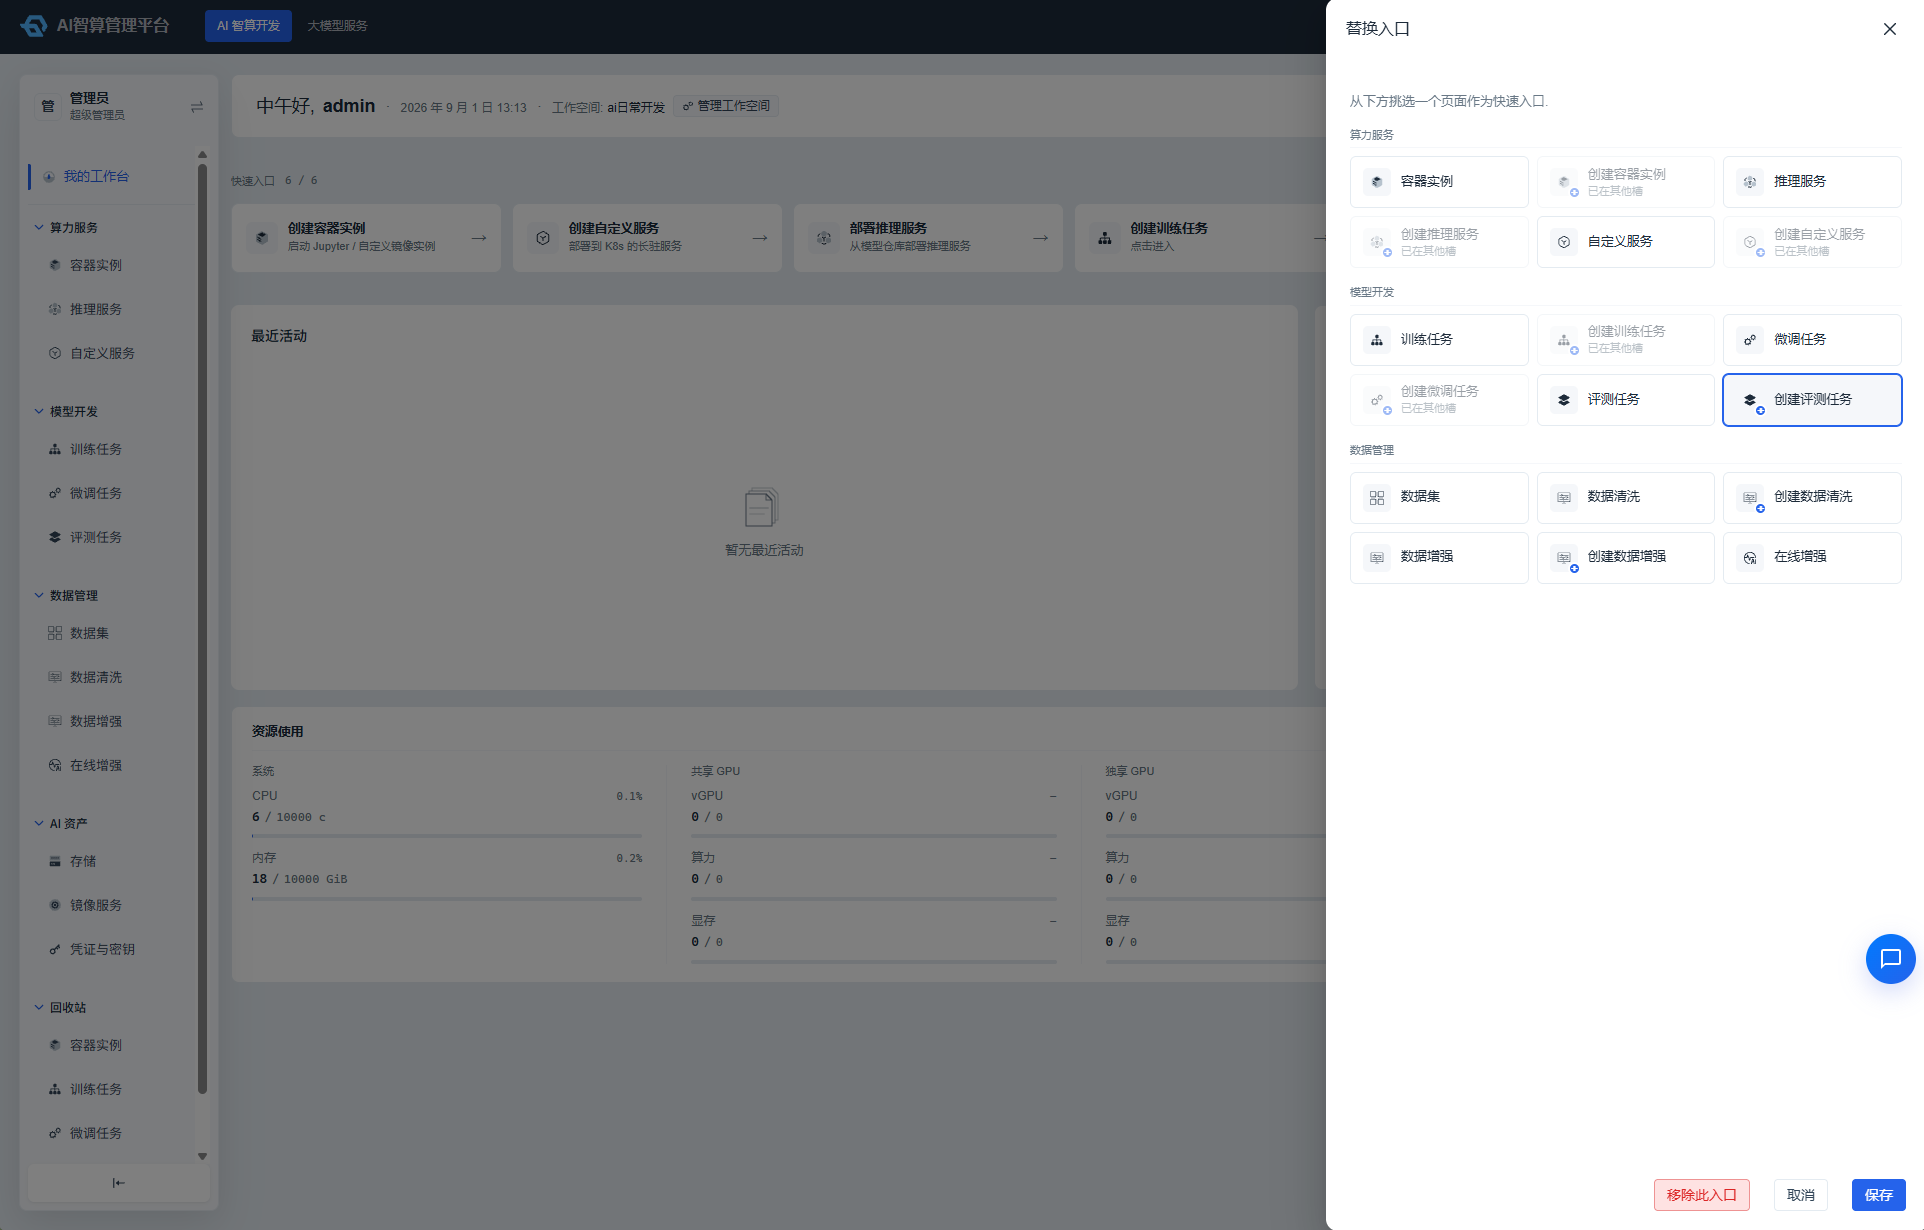Image resolution: width=1924 pixels, height=1230 pixels.
Task: Select the 创建评测任务 entry option
Action: click(x=1812, y=400)
